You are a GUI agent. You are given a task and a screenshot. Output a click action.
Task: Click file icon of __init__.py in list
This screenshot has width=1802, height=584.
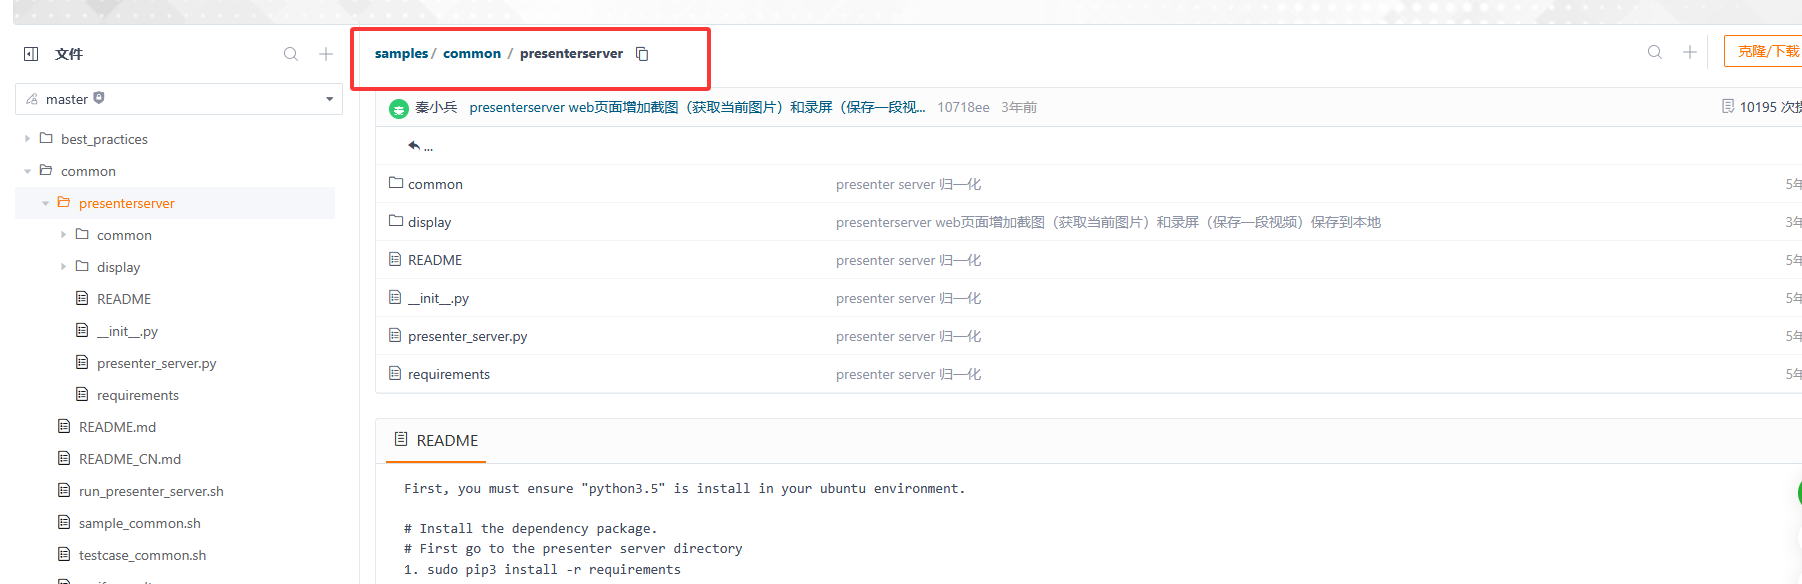click(395, 297)
